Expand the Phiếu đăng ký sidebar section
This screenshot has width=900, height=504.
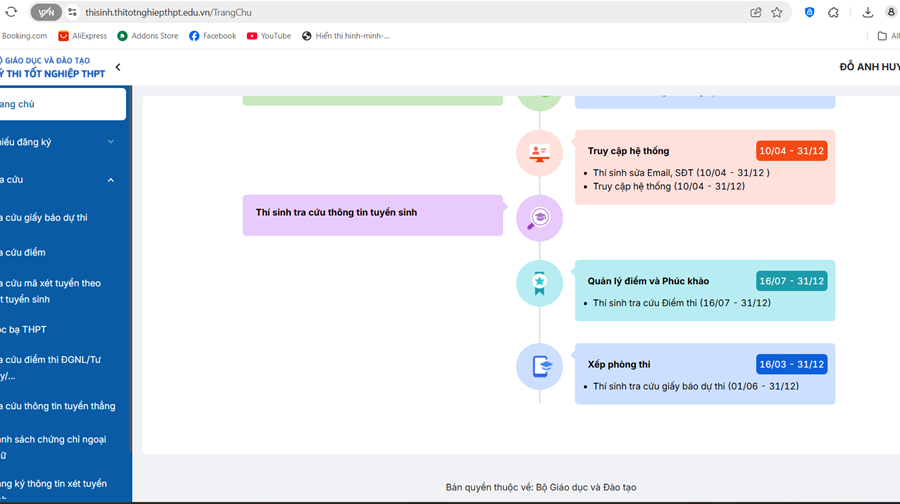pyautogui.click(x=111, y=142)
